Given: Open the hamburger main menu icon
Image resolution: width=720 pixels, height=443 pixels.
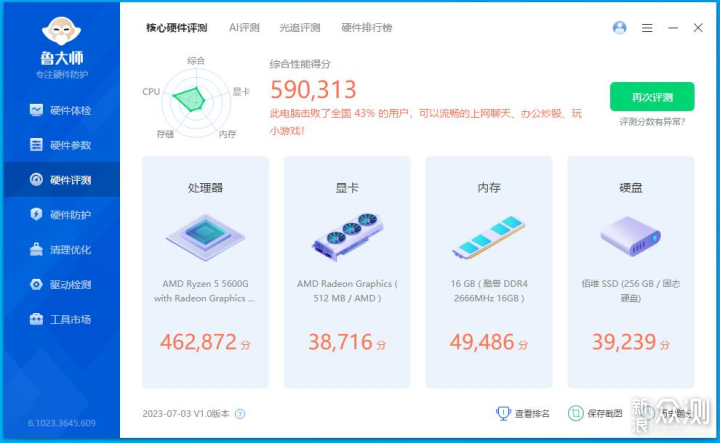Looking at the screenshot, I should [x=647, y=28].
